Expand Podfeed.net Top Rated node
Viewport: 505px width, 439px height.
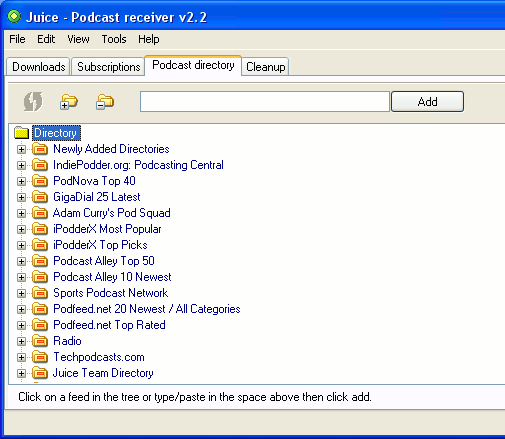(21, 325)
